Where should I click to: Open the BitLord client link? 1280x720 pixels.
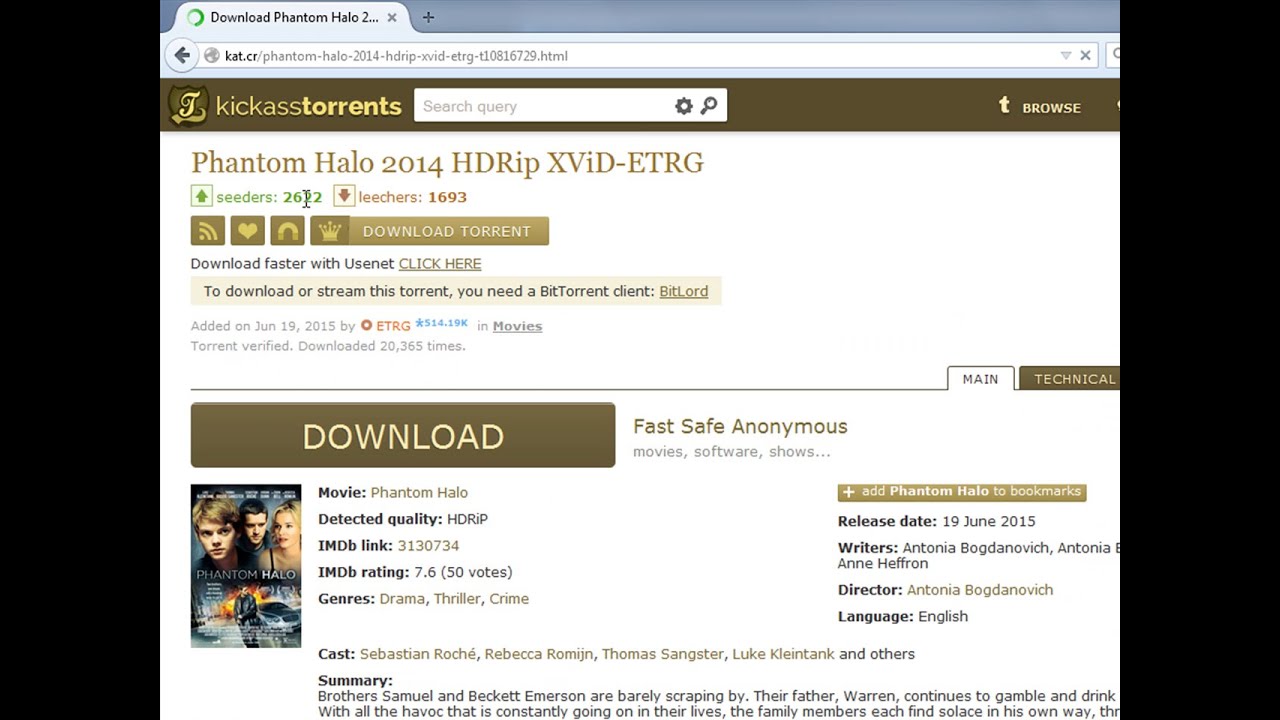coord(683,291)
